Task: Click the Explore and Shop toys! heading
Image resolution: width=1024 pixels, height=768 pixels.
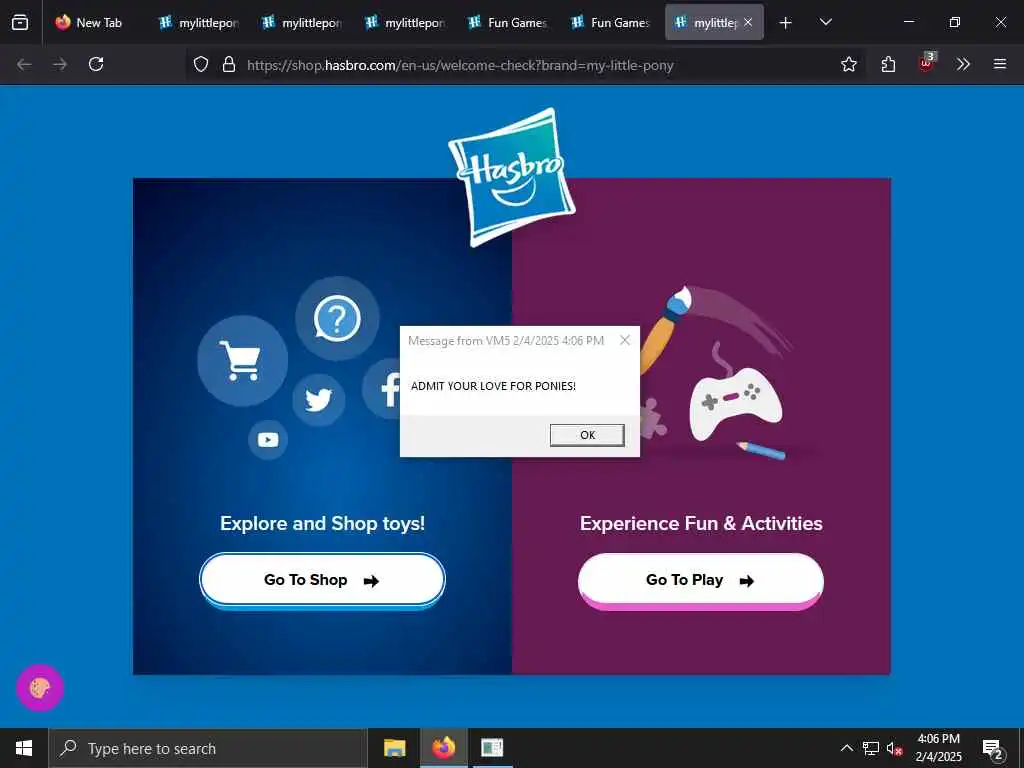Action: [x=323, y=523]
